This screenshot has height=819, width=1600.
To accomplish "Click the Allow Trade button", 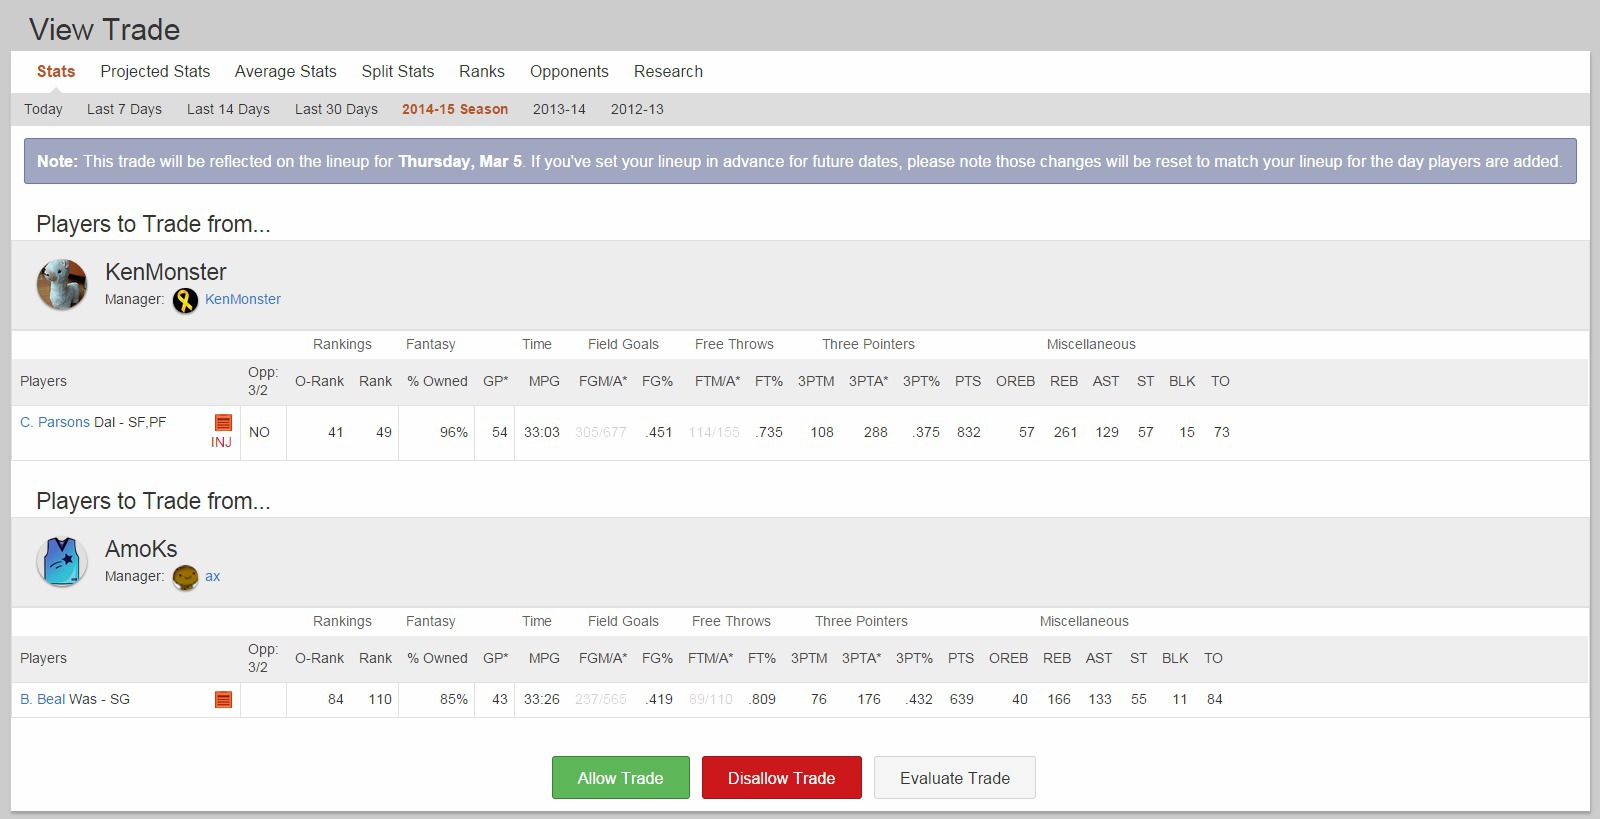I will pyautogui.click(x=621, y=778).
